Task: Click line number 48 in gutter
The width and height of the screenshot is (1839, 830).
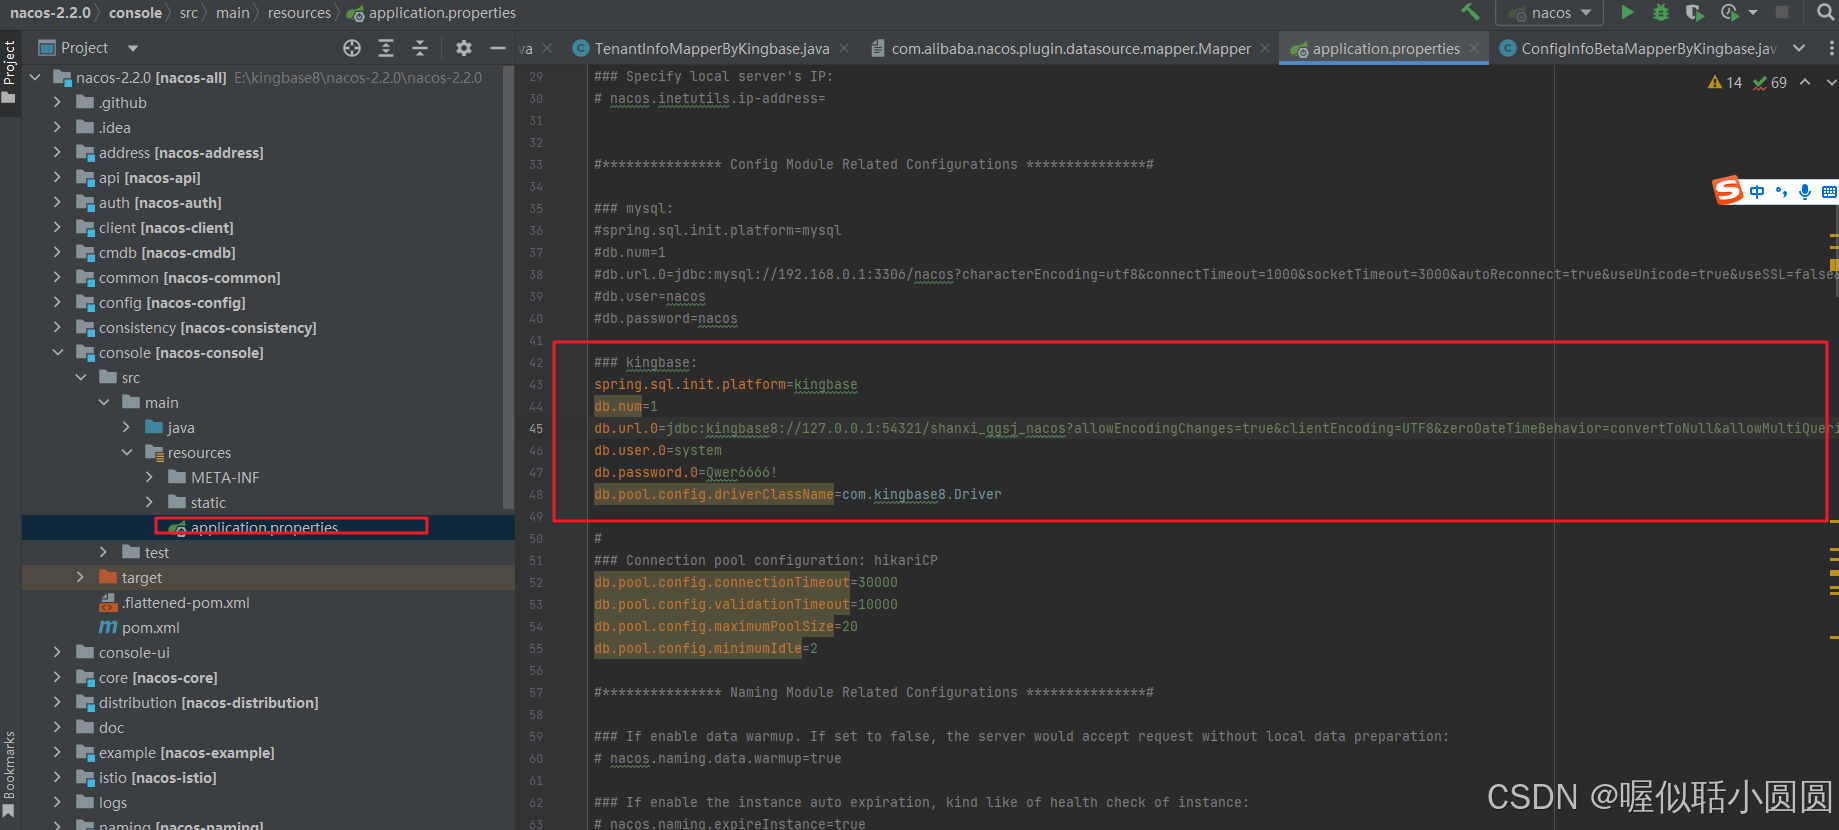Action: click(536, 494)
